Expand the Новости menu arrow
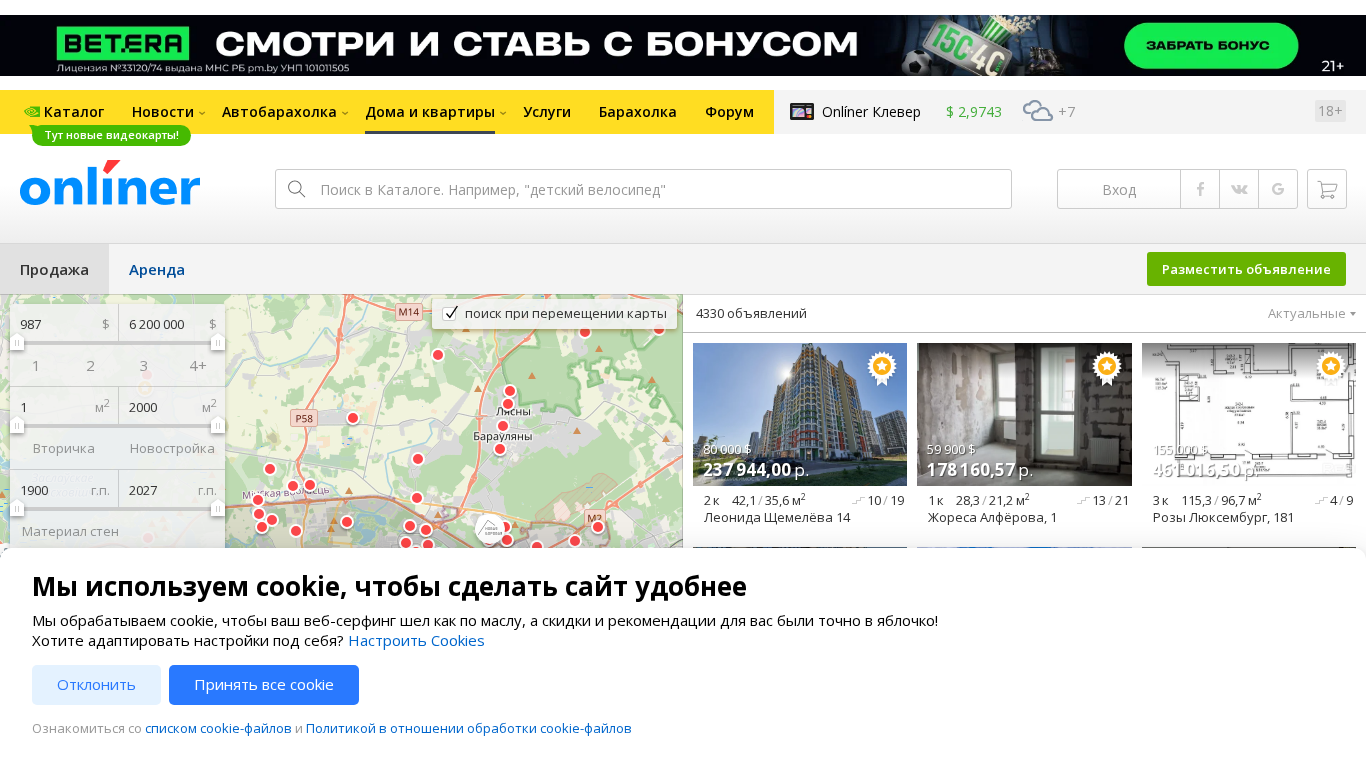Screen dimensions: 1366x768 (202, 112)
